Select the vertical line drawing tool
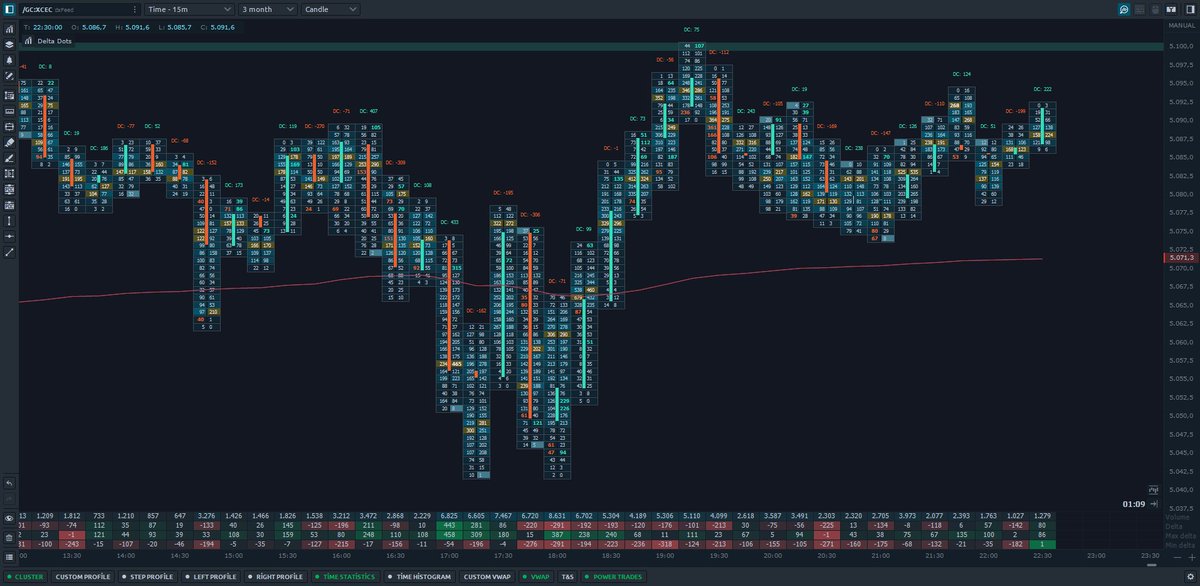Screen dimensions: 1200x586 pos(9,220)
